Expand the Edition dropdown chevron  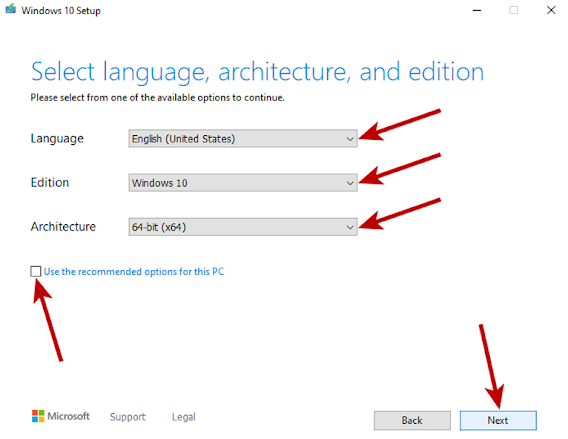350,183
